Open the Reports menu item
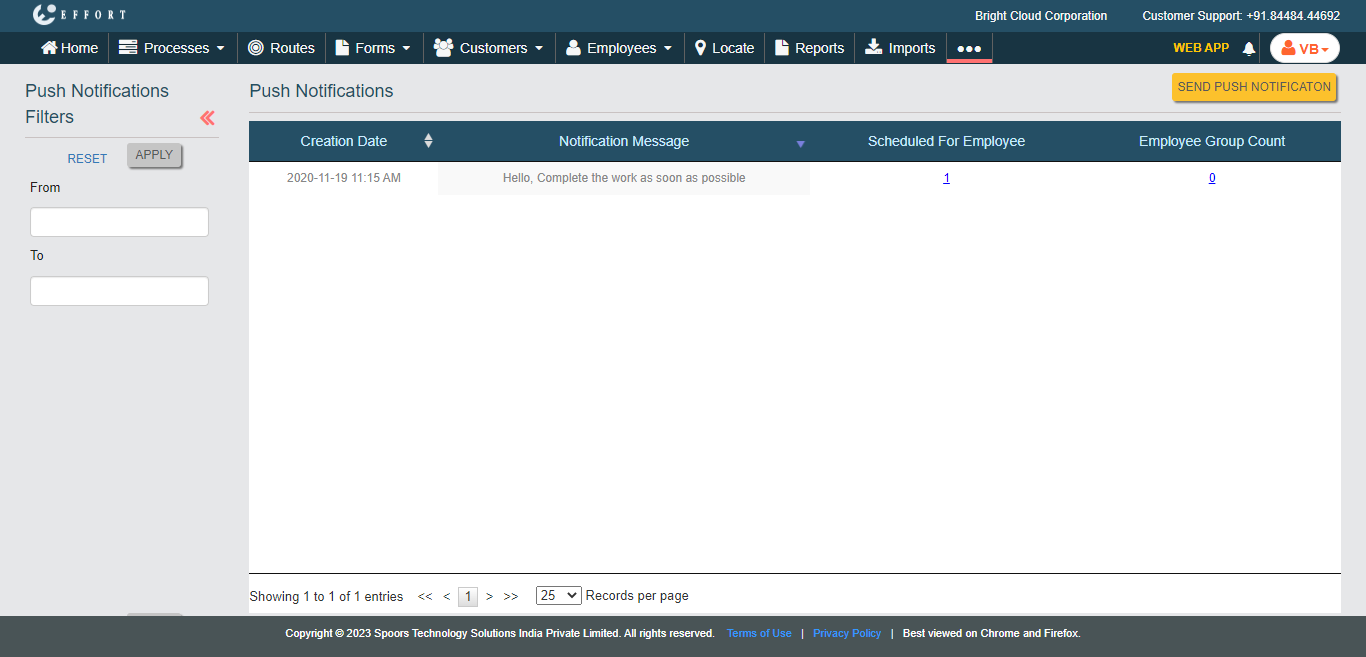1366x657 pixels. click(x=809, y=48)
